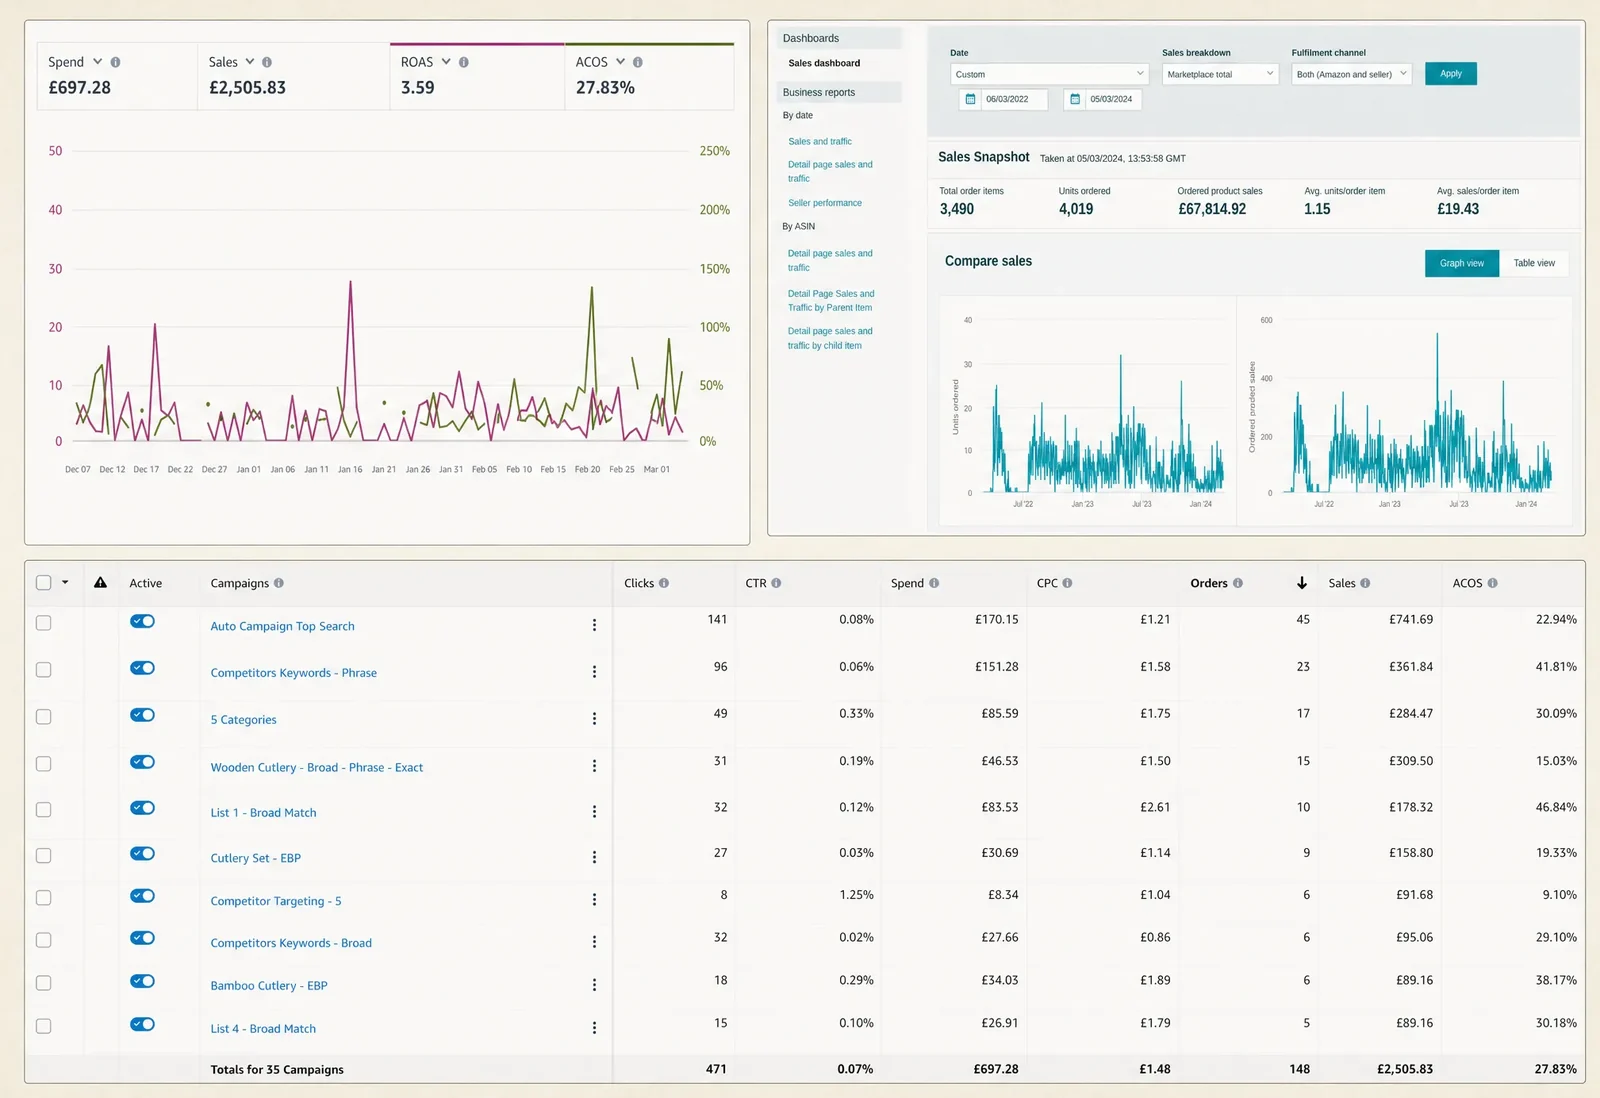Click info icon beside CPC column header
Screen dimensions: 1600x1098
point(1067,583)
